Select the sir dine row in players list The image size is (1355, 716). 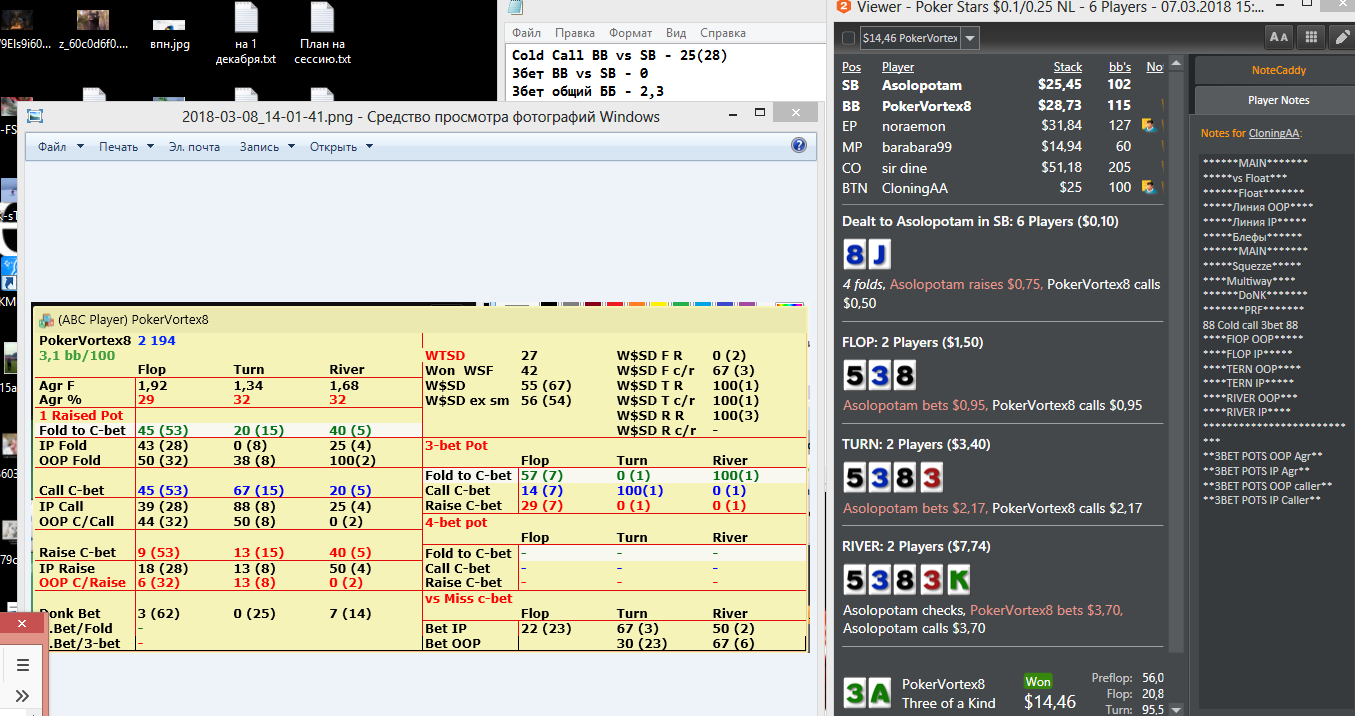[1003, 167]
